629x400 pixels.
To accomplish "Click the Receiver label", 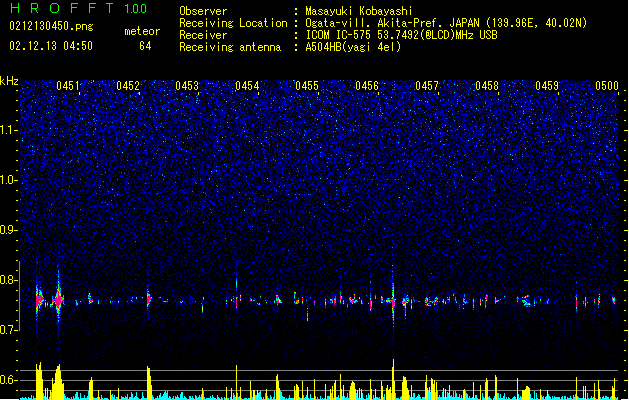I will tap(203, 35).
